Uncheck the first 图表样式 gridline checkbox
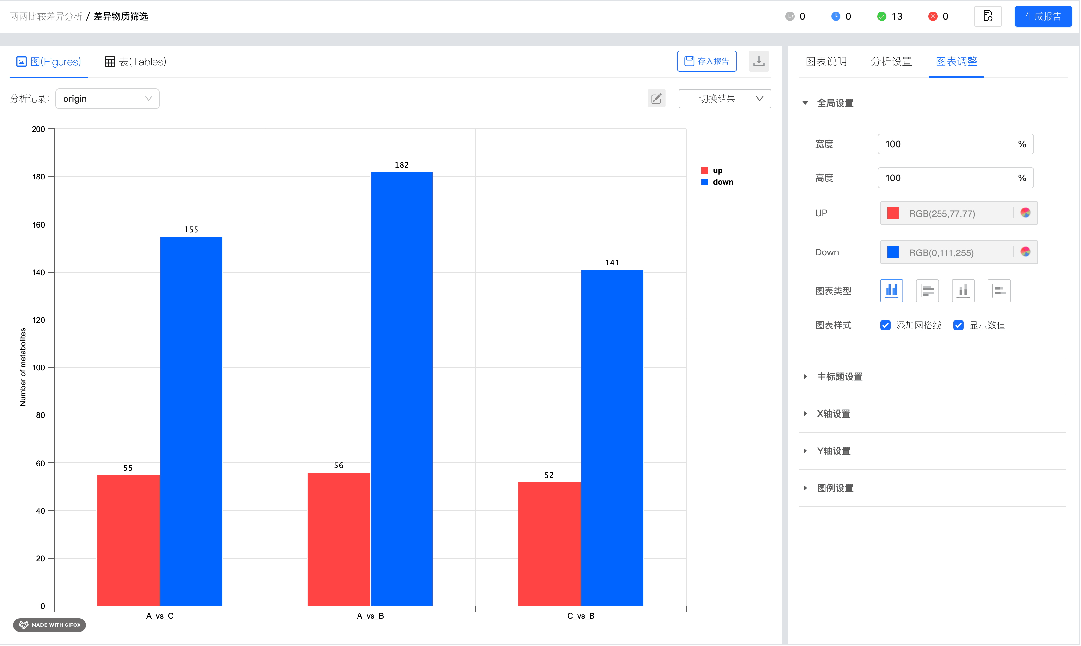The image size is (1081, 646). (x=885, y=325)
